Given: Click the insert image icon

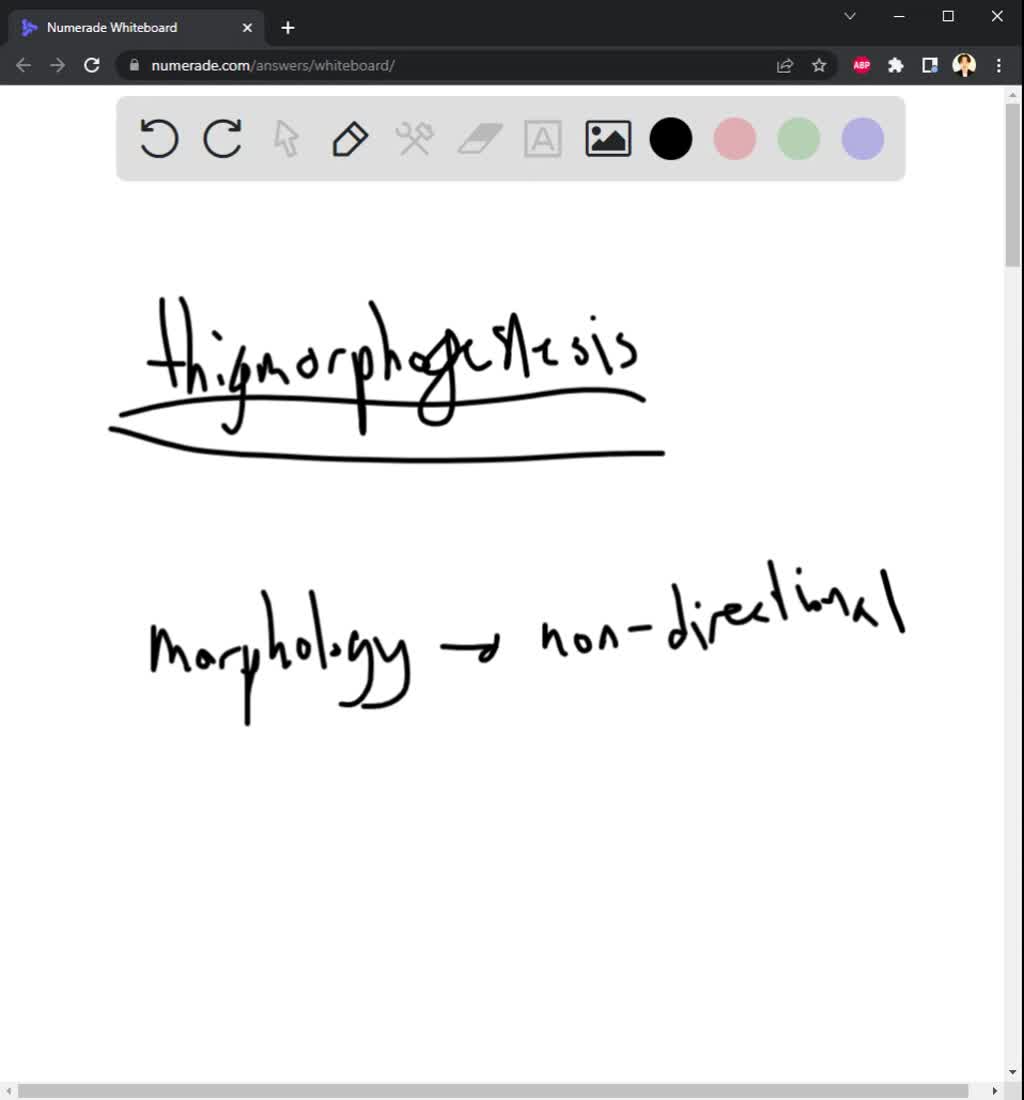Looking at the screenshot, I should (606, 139).
